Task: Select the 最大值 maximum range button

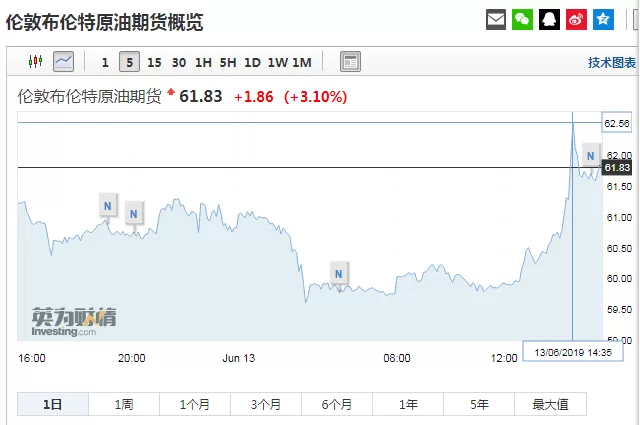Action: 551,404
